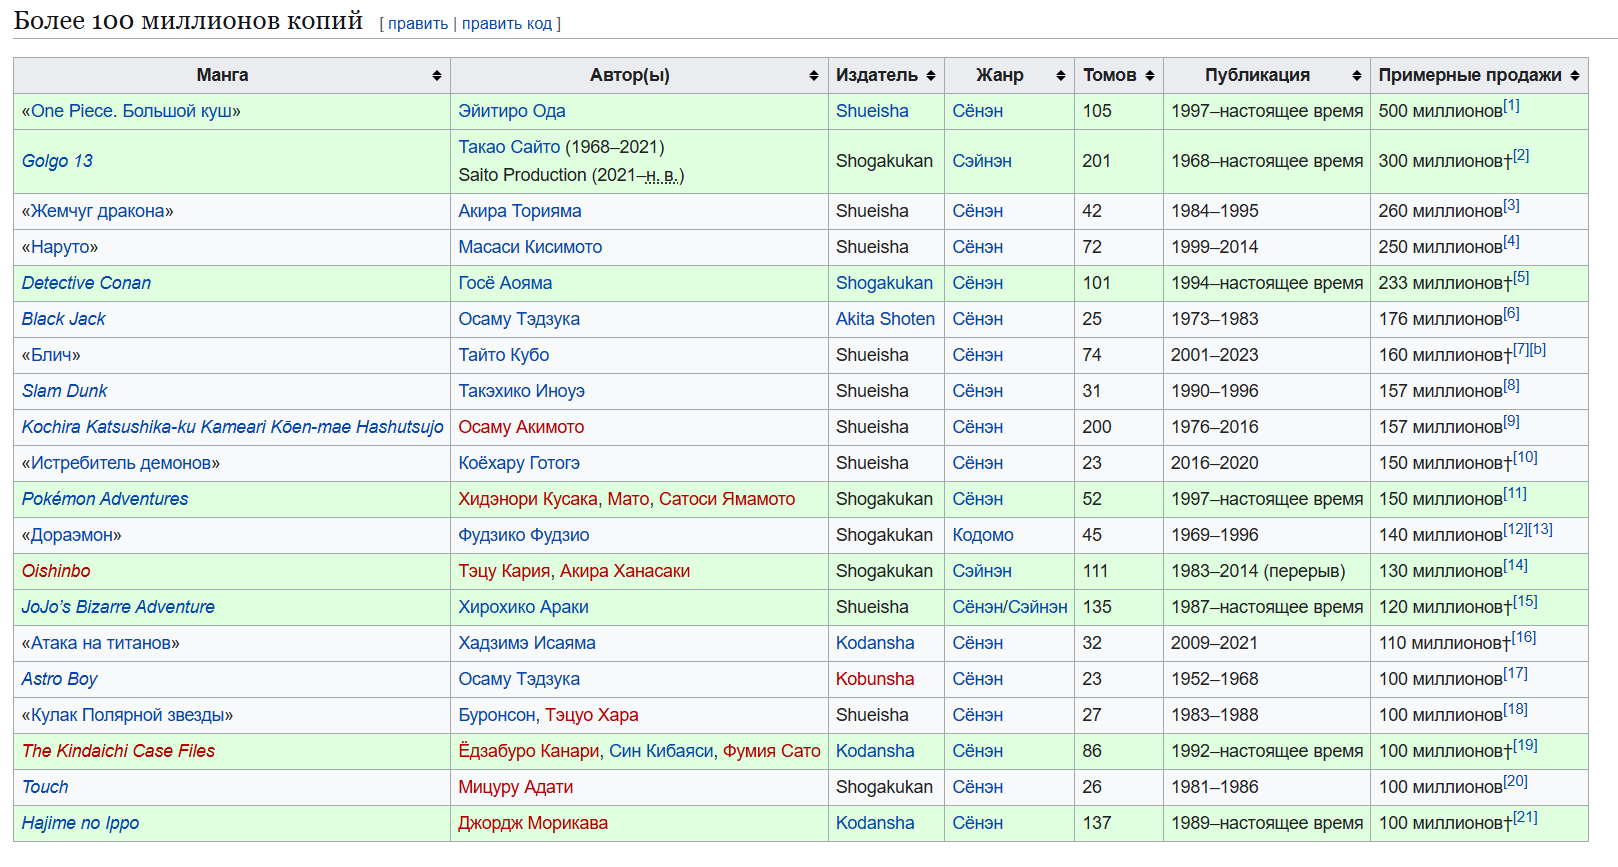Open the red Kobunsha publisher link
Screen dimensions: 1618x867
(x=874, y=679)
